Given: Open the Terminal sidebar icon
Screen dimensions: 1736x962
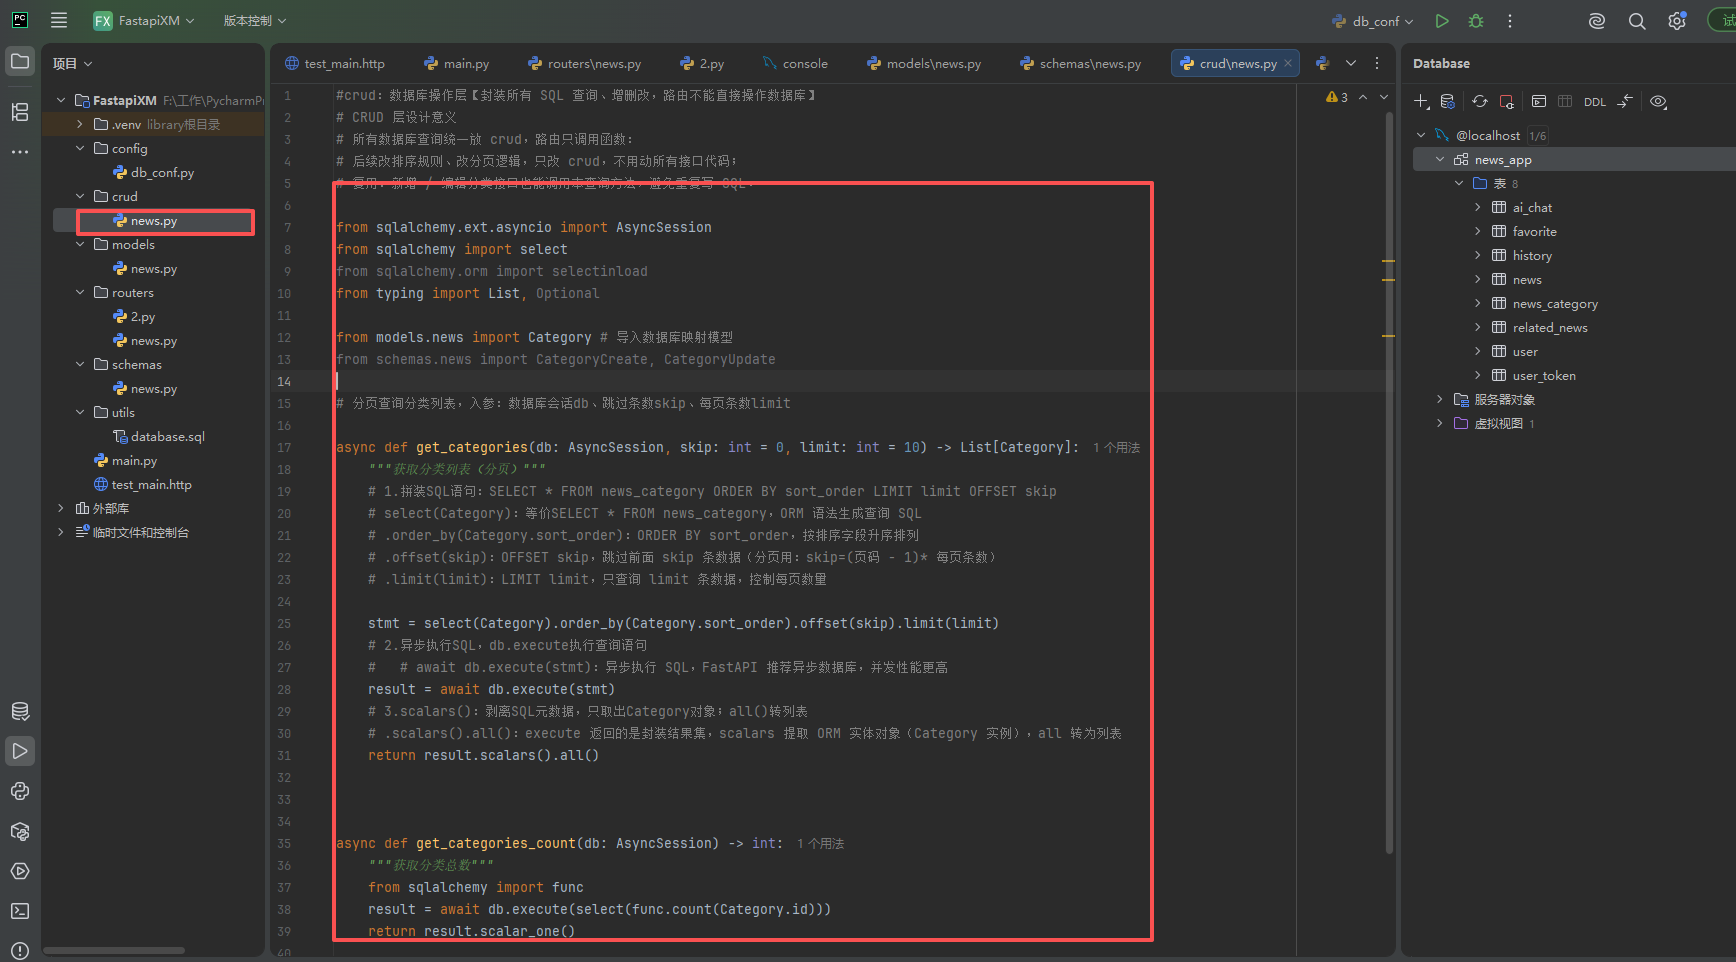Looking at the screenshot, I should [x=20, y=911].
